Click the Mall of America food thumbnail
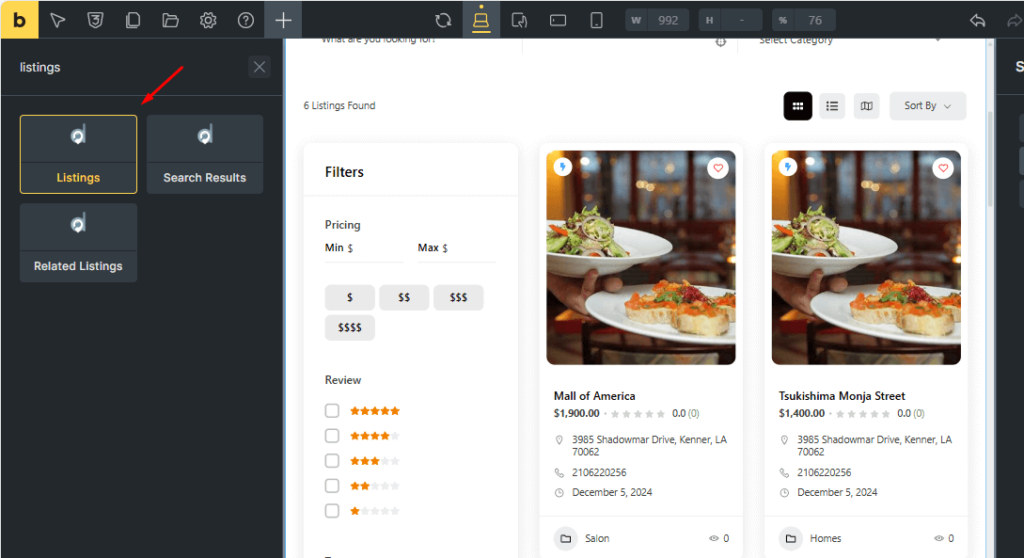 (x=641, y=257)
